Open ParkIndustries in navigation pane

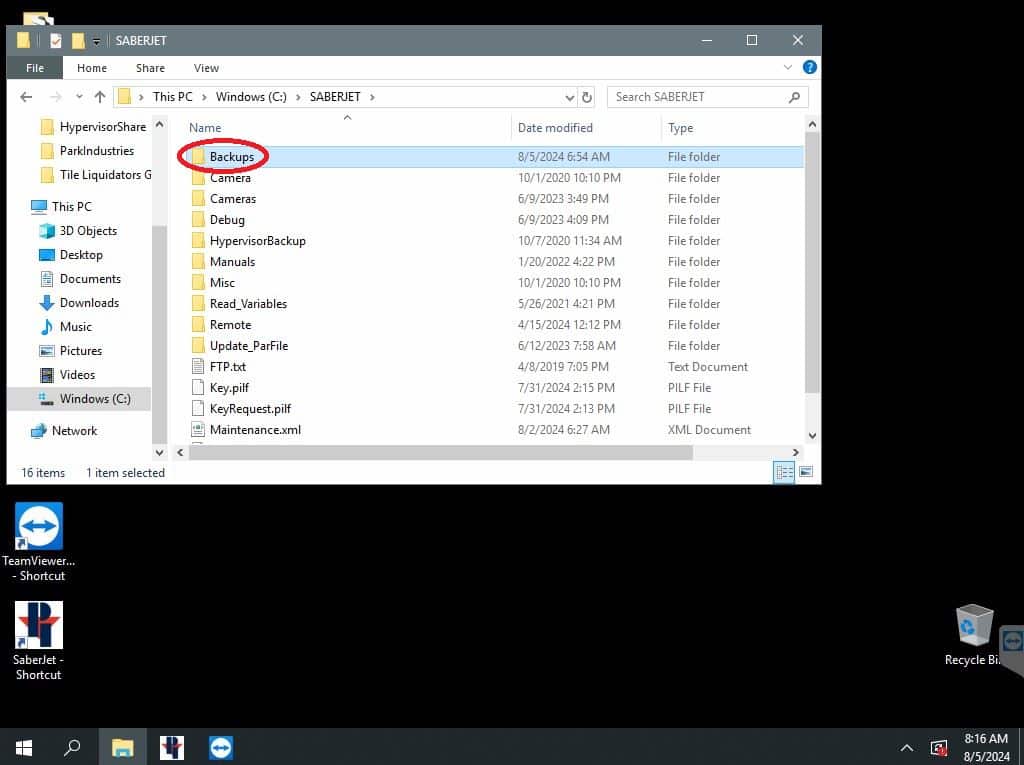pos(88,151)
